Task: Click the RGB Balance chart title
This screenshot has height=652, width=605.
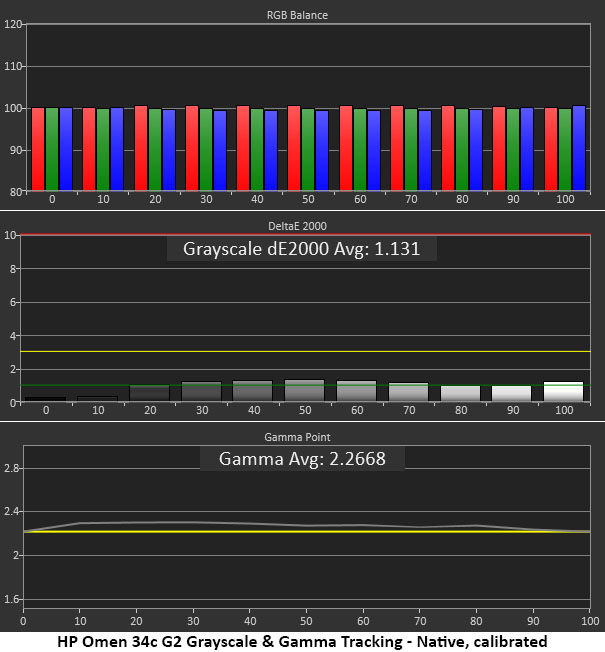Action: (x=297, y=15)
